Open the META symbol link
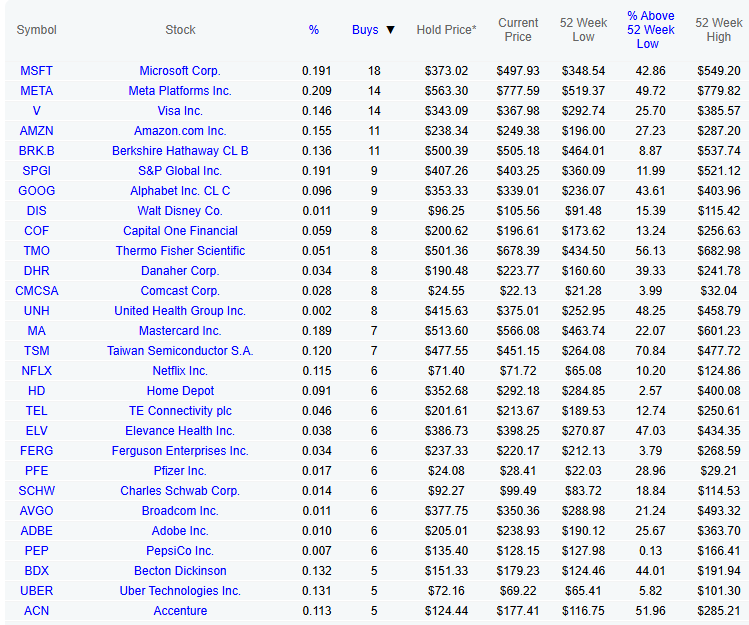The width and height of the screenshot is (749, 625). point(36,91)
